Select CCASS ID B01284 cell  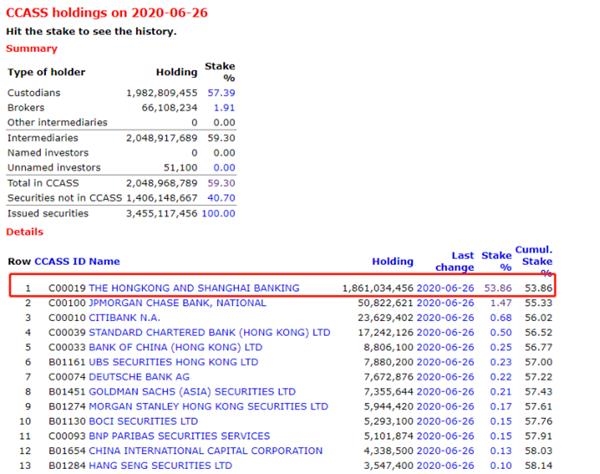[67, 466]
